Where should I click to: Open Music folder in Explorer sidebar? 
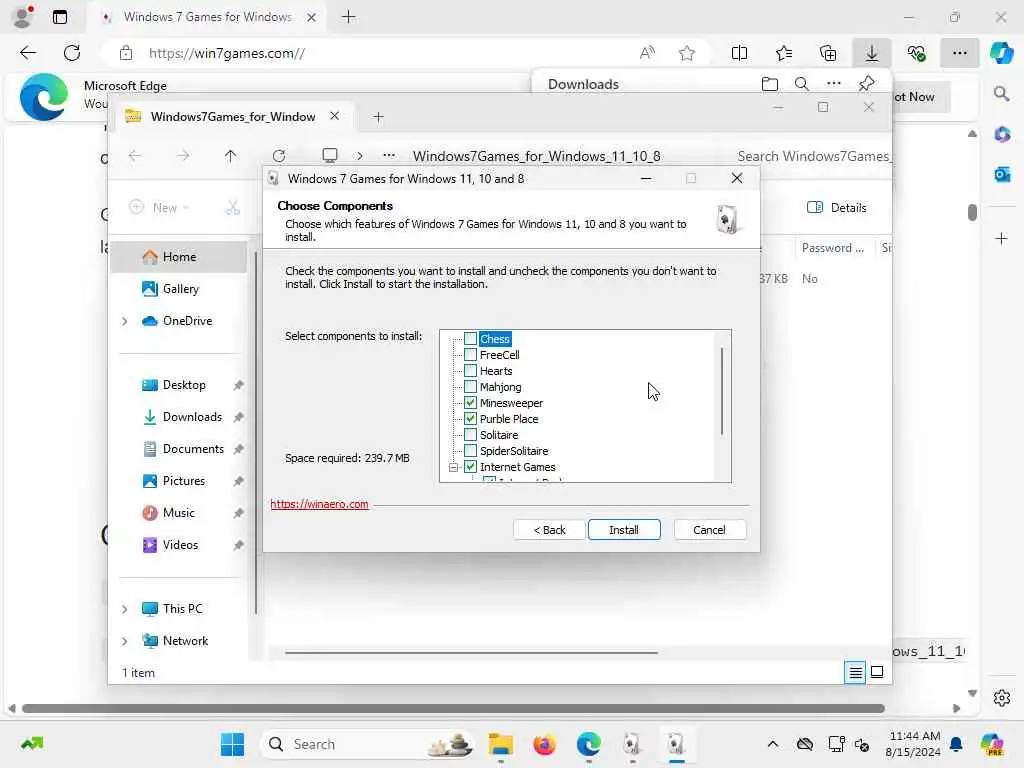[178, 513]
